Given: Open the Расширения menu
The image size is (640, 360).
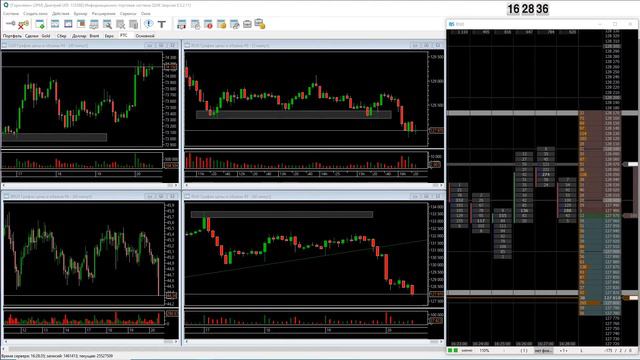Looking at the screenshot, I should click(x=104, y=13).
